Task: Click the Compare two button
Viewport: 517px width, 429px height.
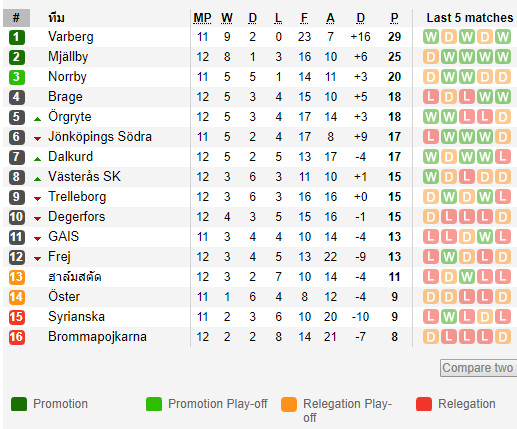Action: pyautogui.click(x=479, y=368)
